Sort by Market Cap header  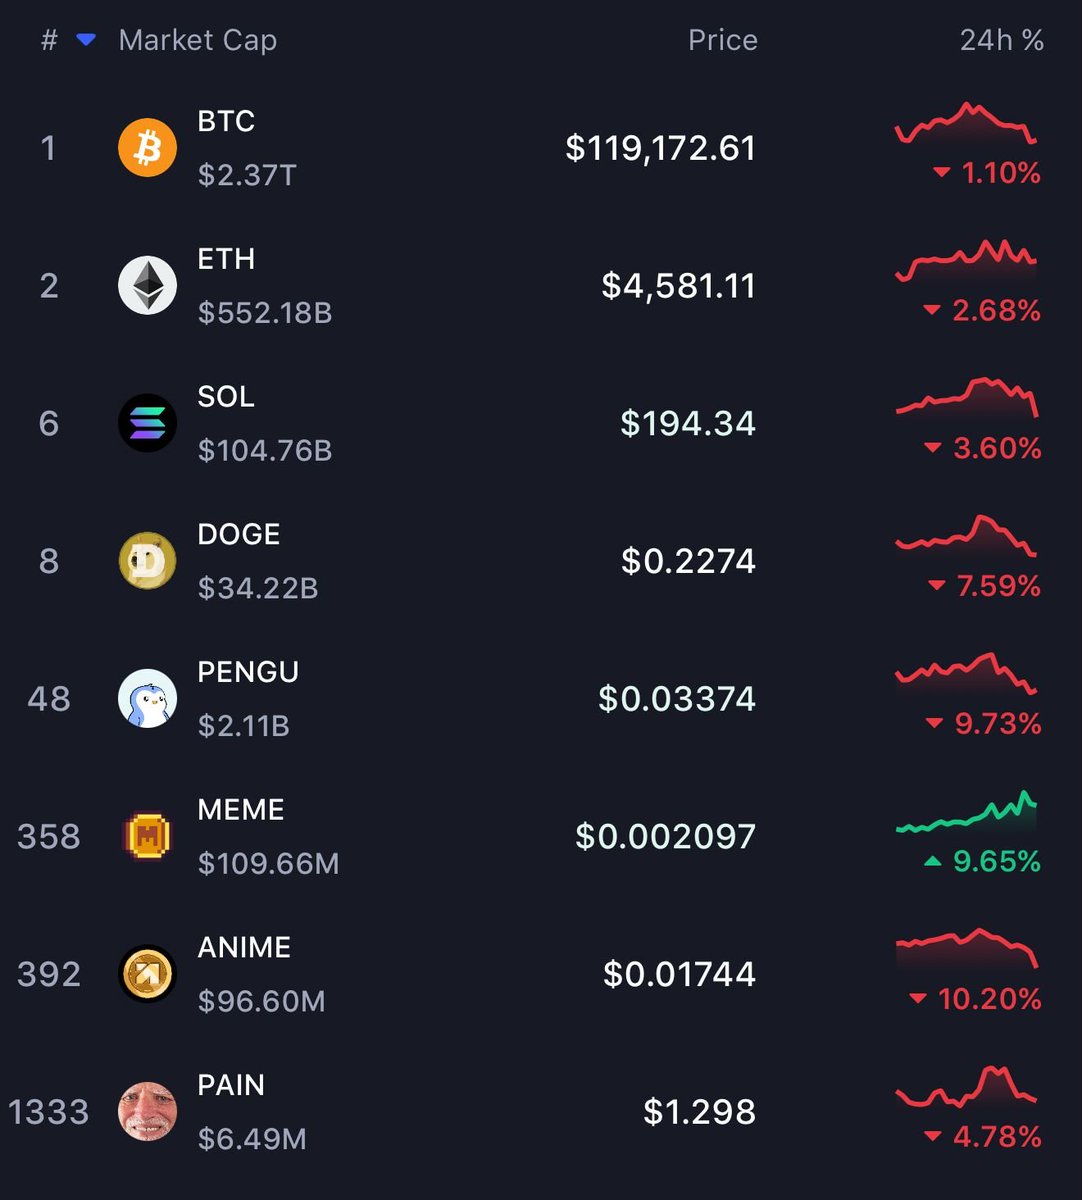(x=197, y=40)
